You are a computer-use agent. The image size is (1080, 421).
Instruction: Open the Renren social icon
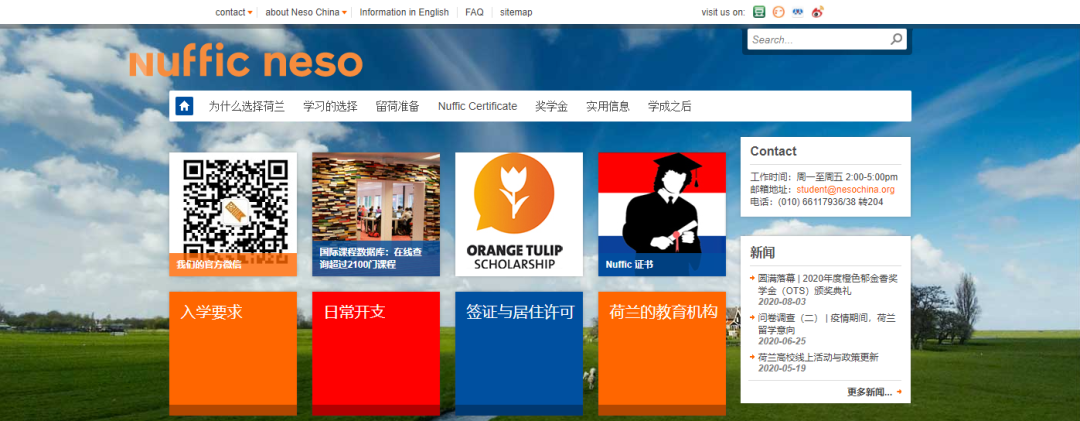(x=798, y=12)
